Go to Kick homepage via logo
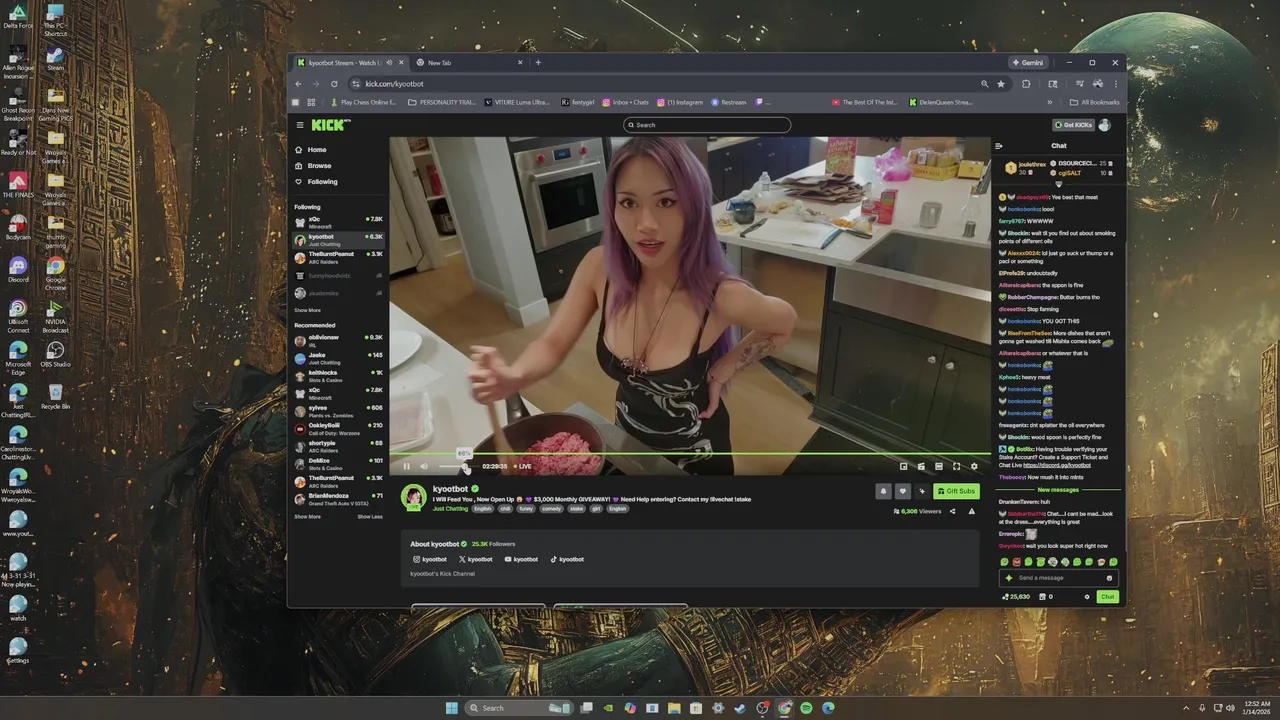This screenshot has height=720, width=1280. click(330, 125)
